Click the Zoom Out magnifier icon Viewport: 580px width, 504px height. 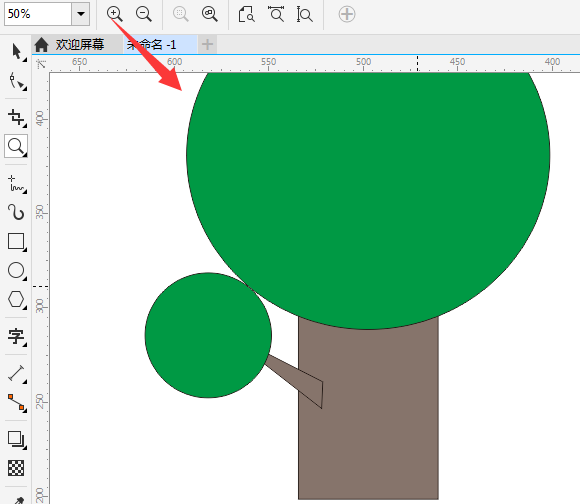click(x=144, y=14)
